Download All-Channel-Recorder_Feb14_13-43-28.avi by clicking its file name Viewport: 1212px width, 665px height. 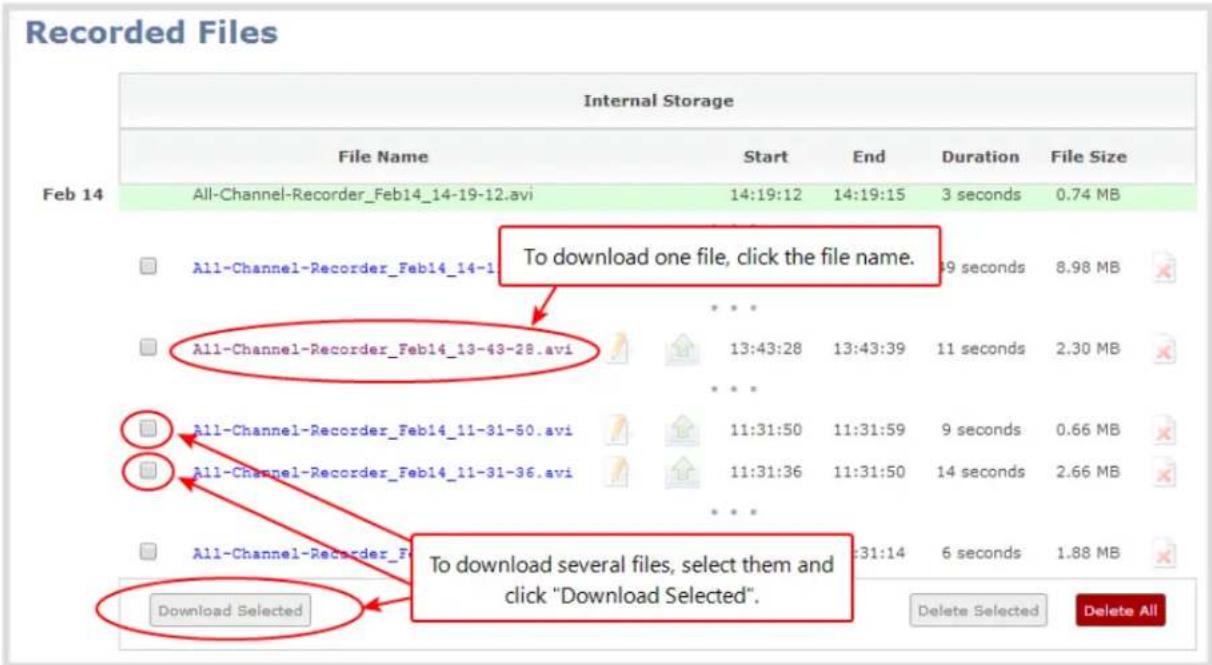(x=382, y=349)
